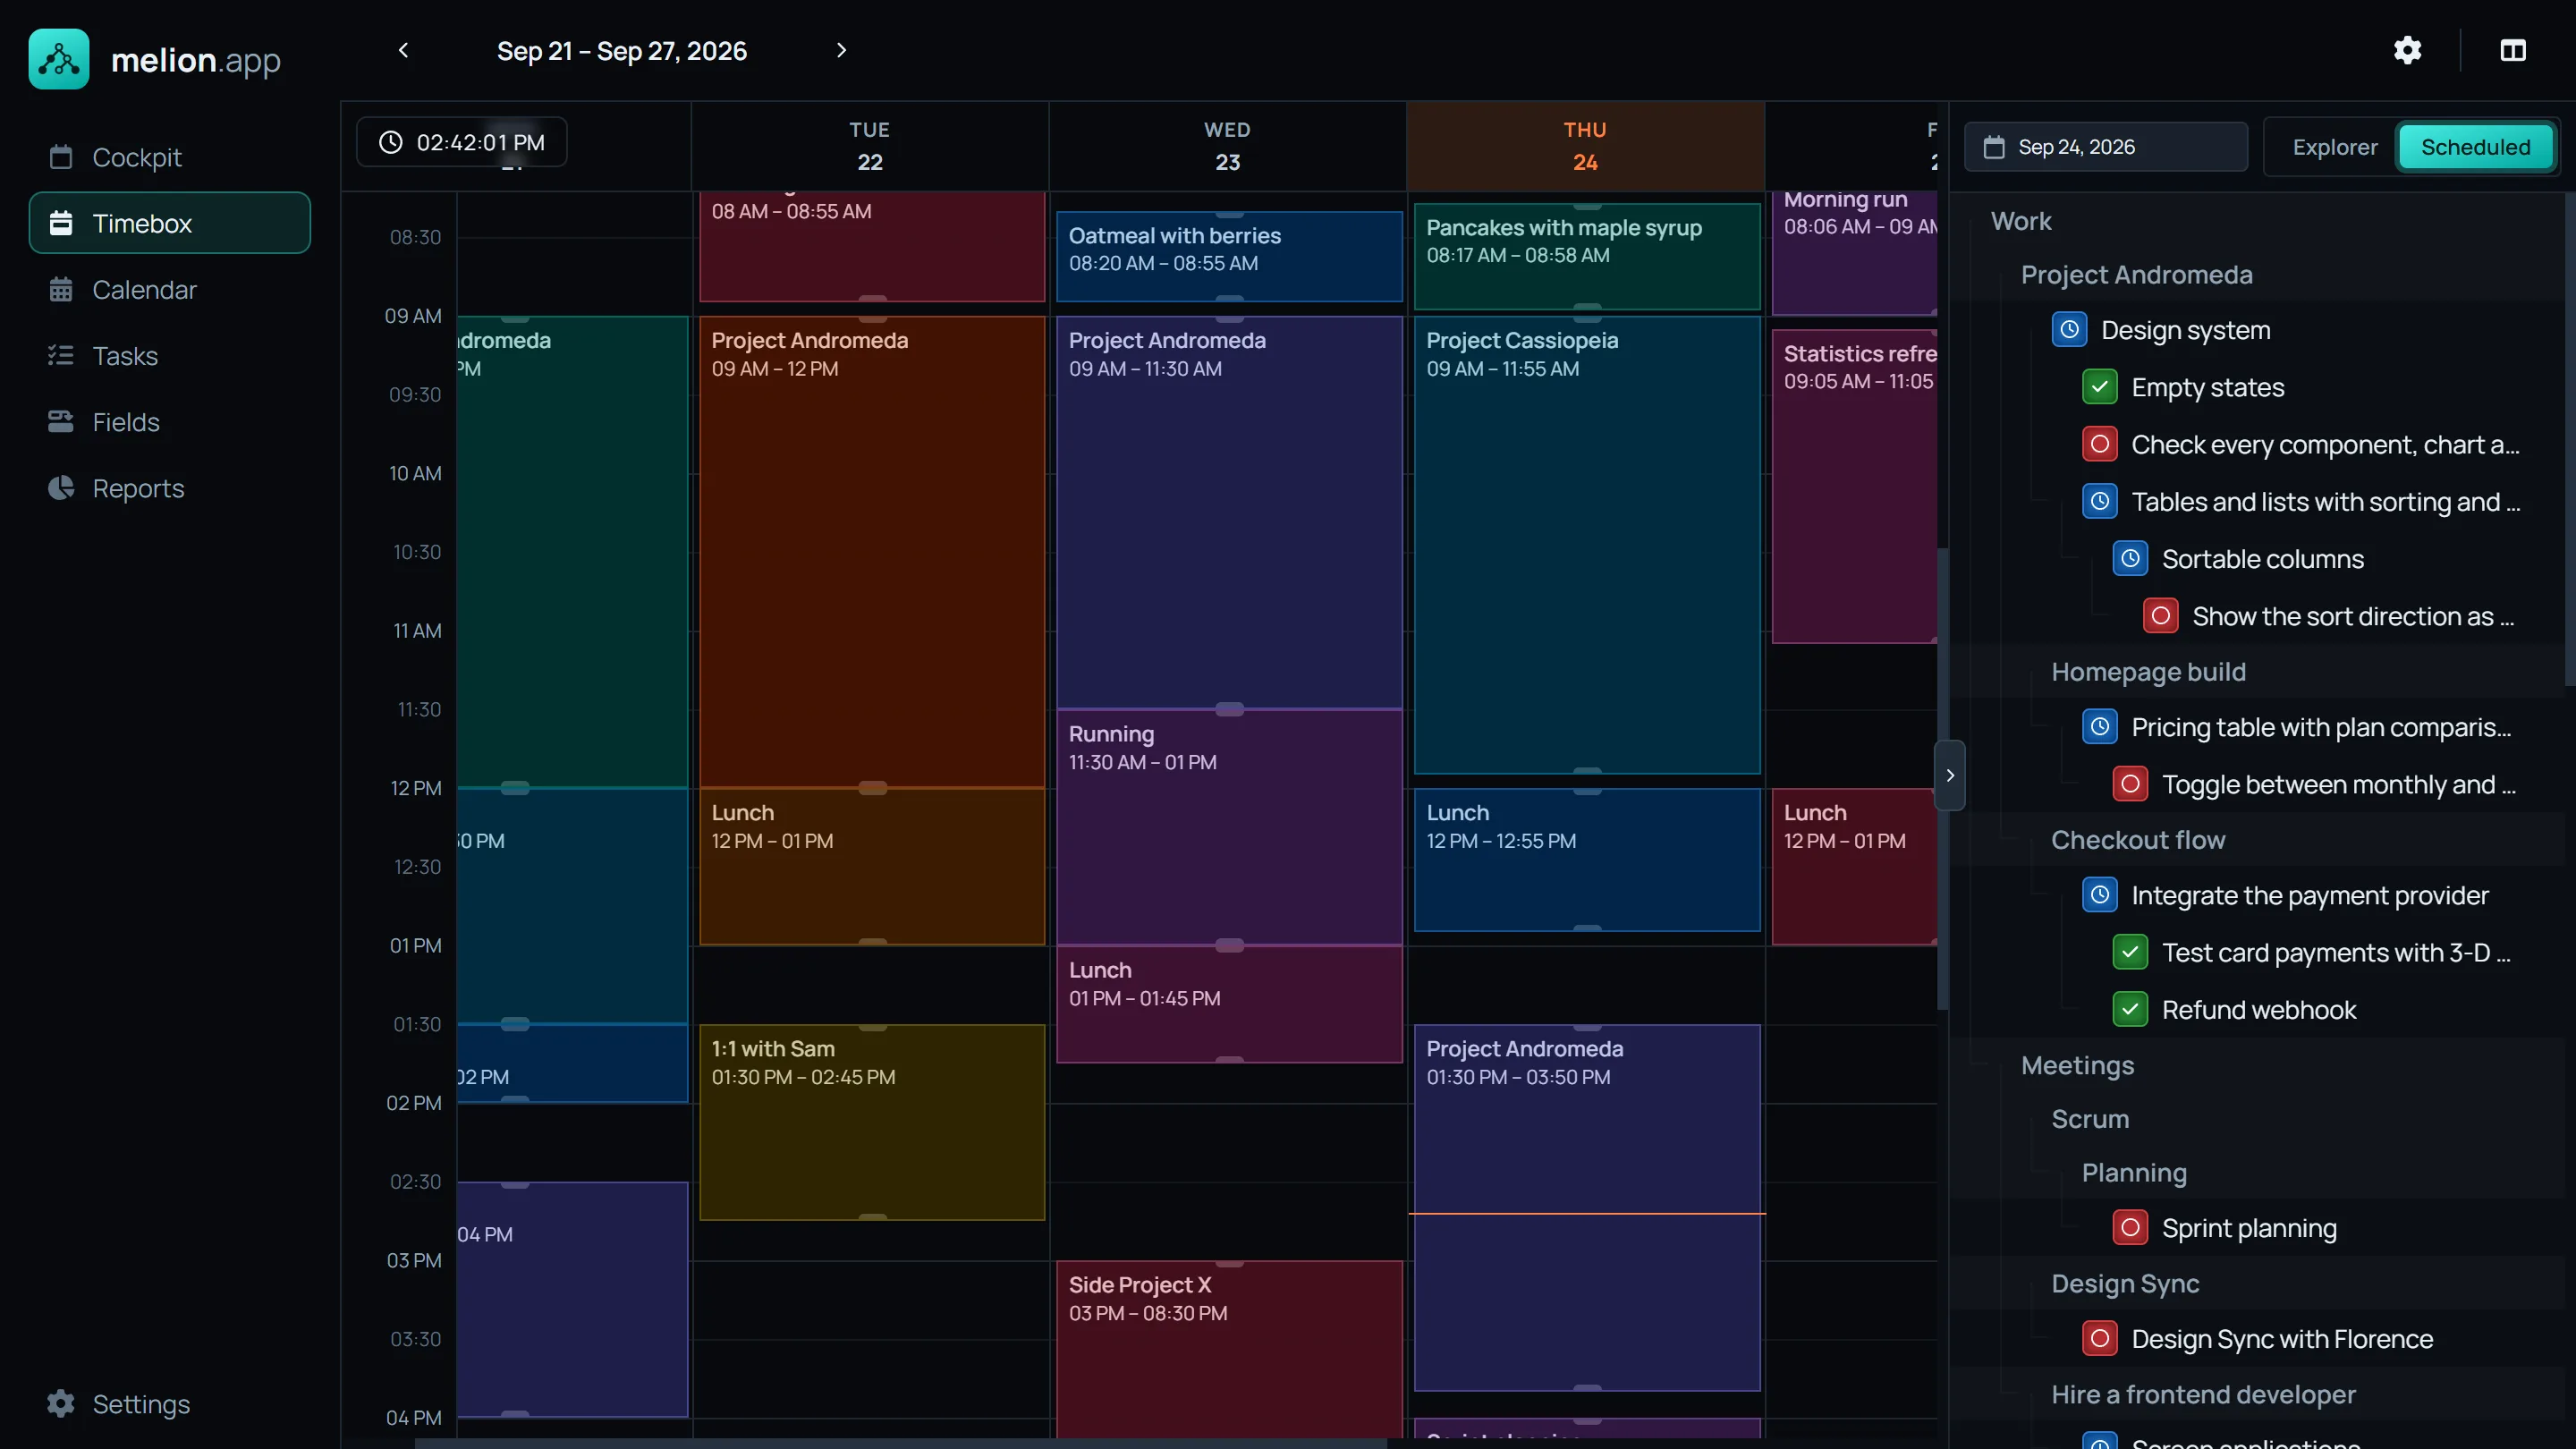Click the Calendar sidebar icon
The image size is (2576, 1449).
point(61,290)
